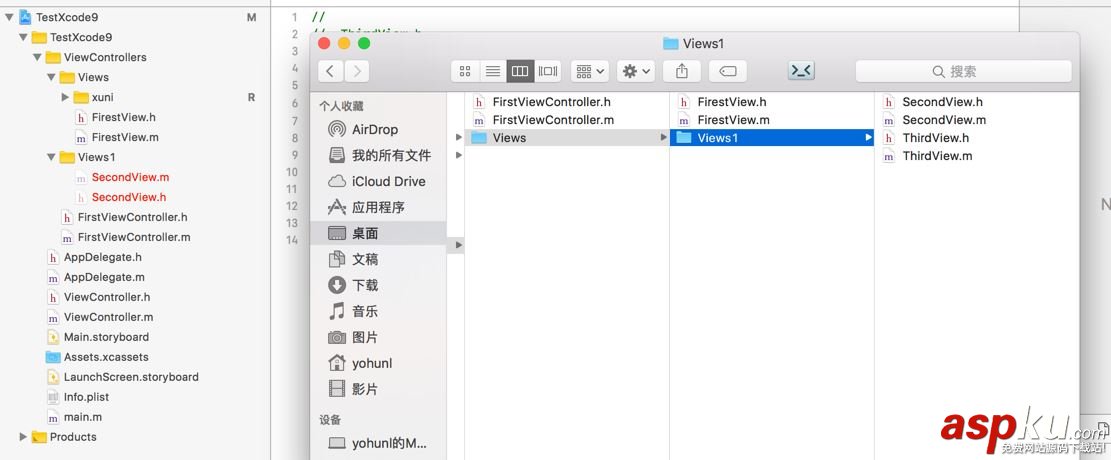Screen dimensions: 1111x460
Task: Expand xuni group in Xcode navigator
Action: 65,96
